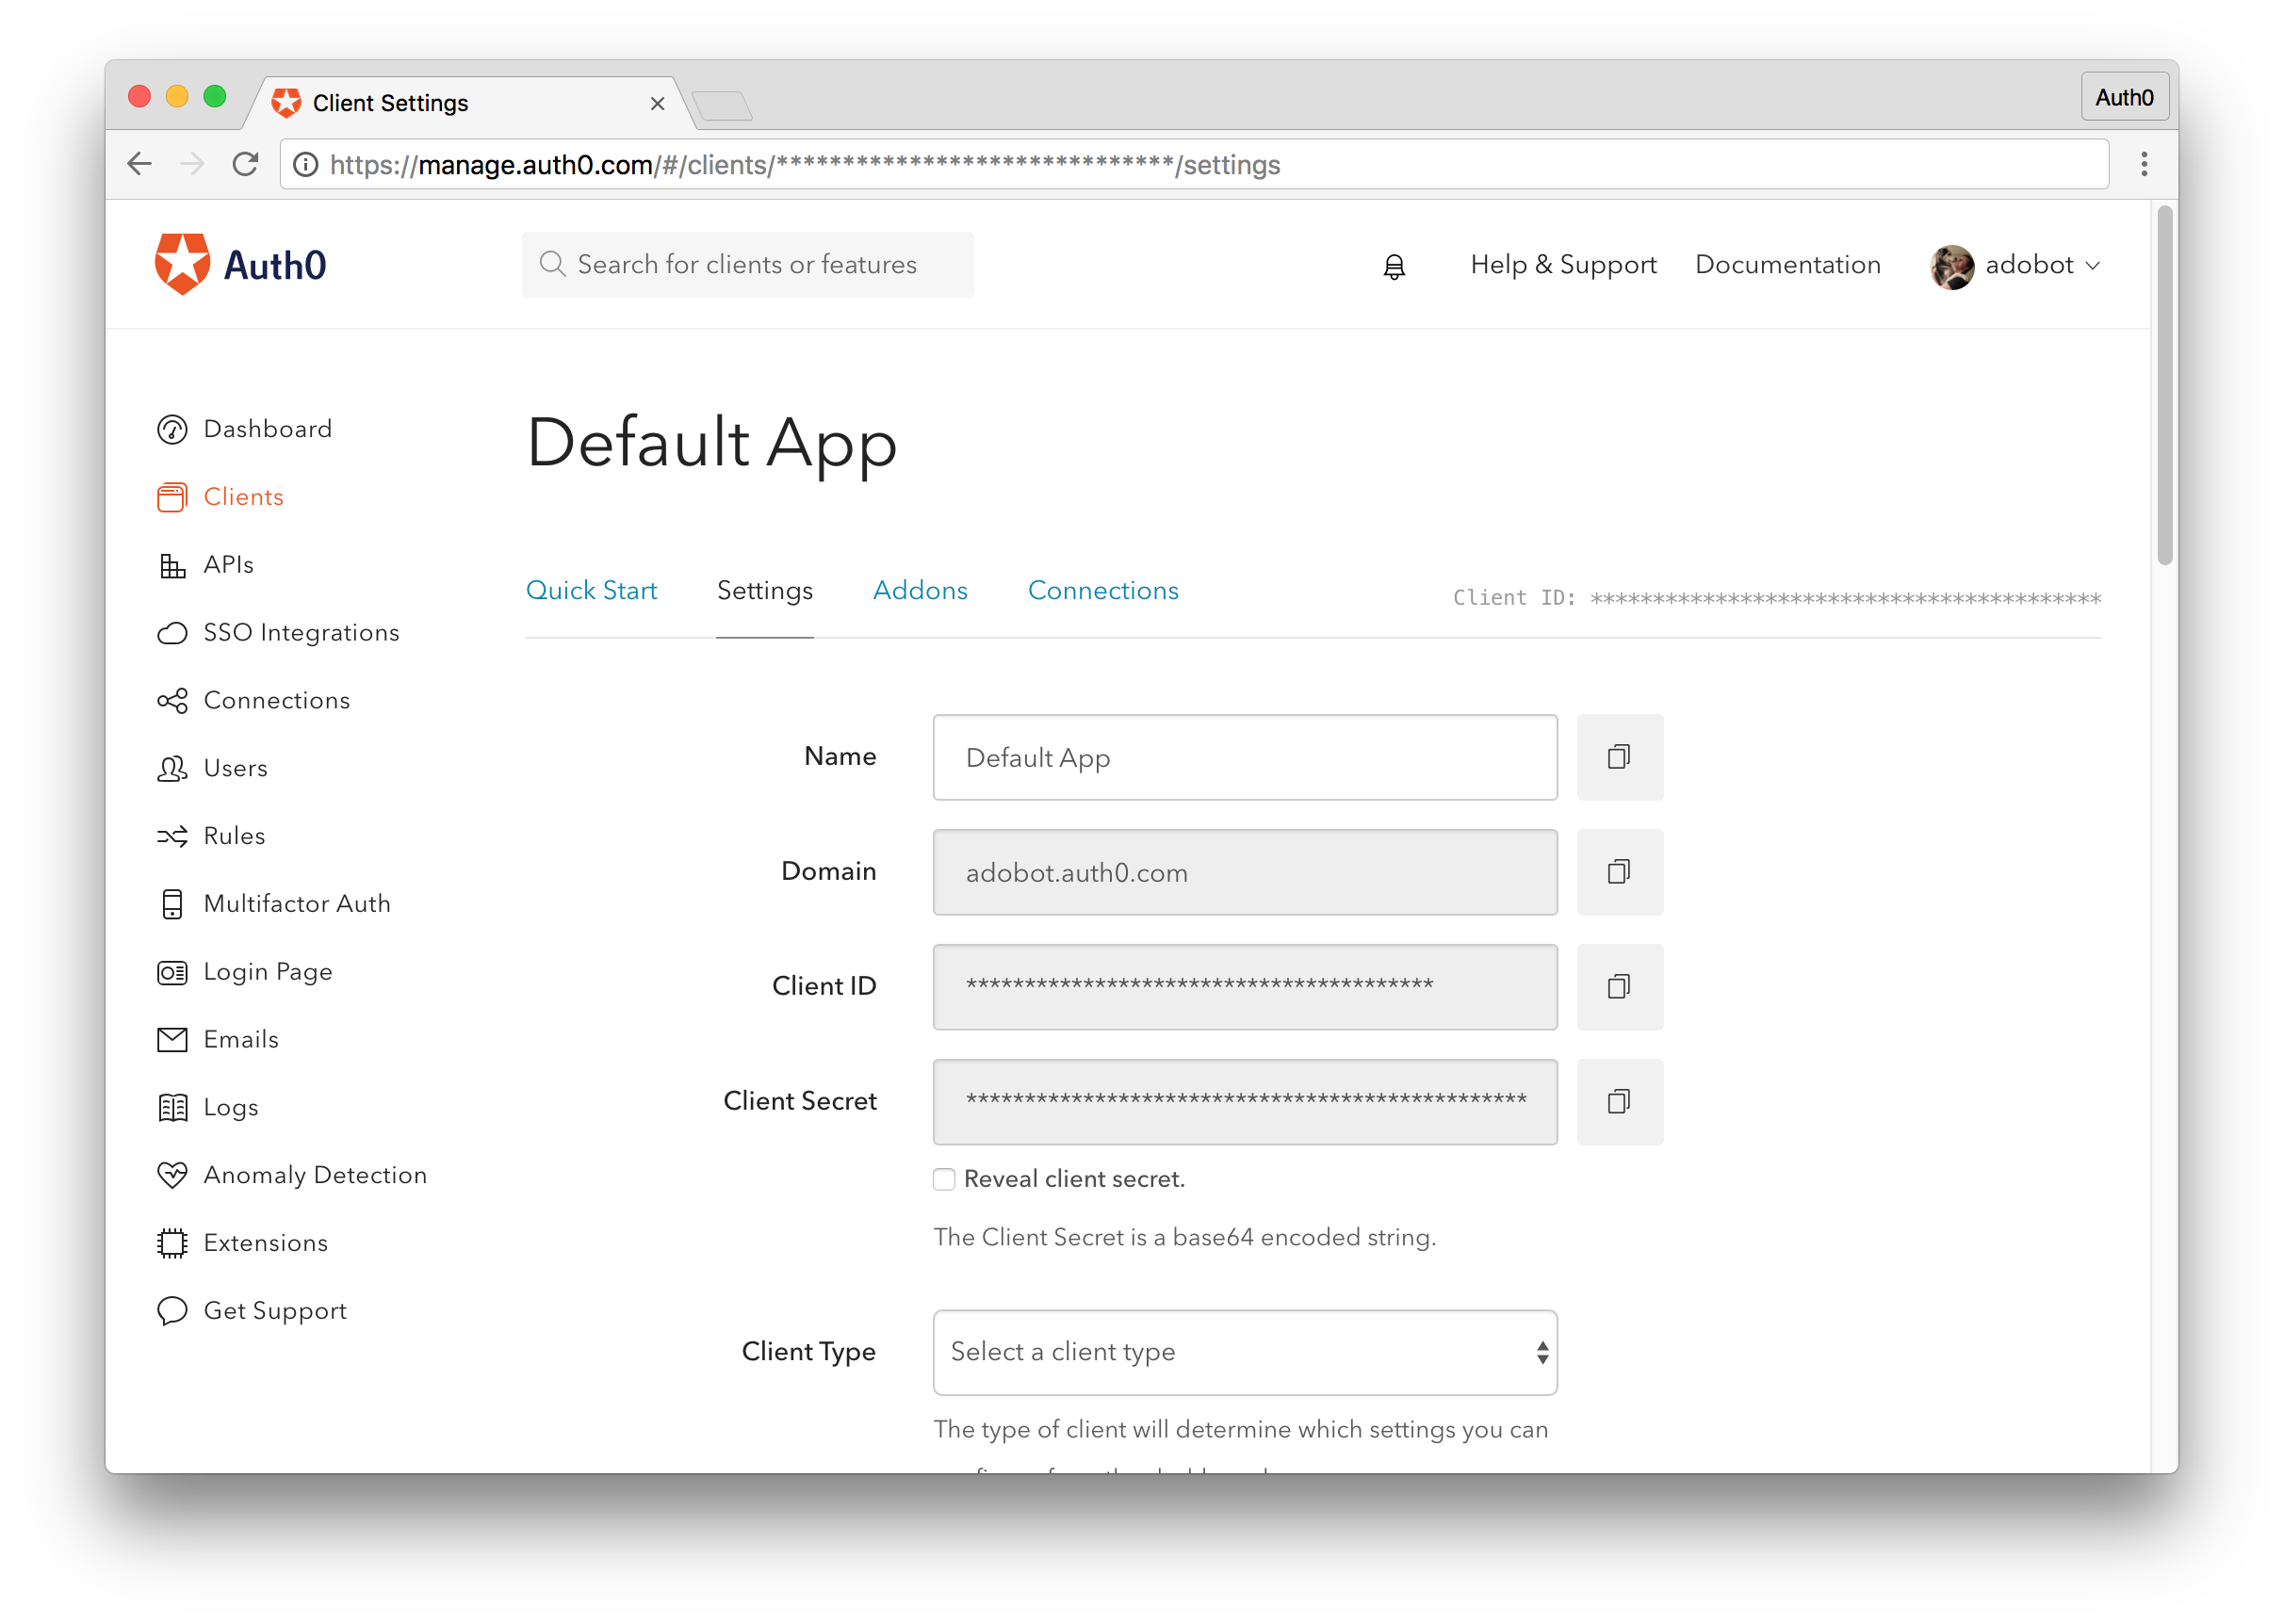Click the page vertical scrollbar
2284x1624 pixels.
coord(2164,386)
